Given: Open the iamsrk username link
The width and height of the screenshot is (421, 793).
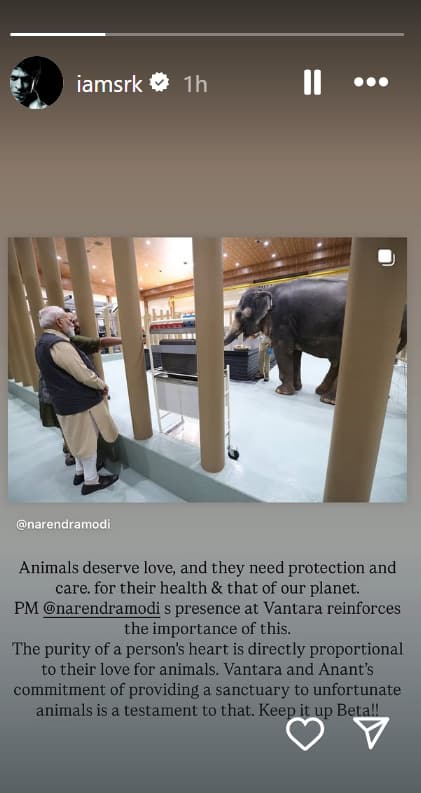Looking at the screenshot, I should pos(109,83).
